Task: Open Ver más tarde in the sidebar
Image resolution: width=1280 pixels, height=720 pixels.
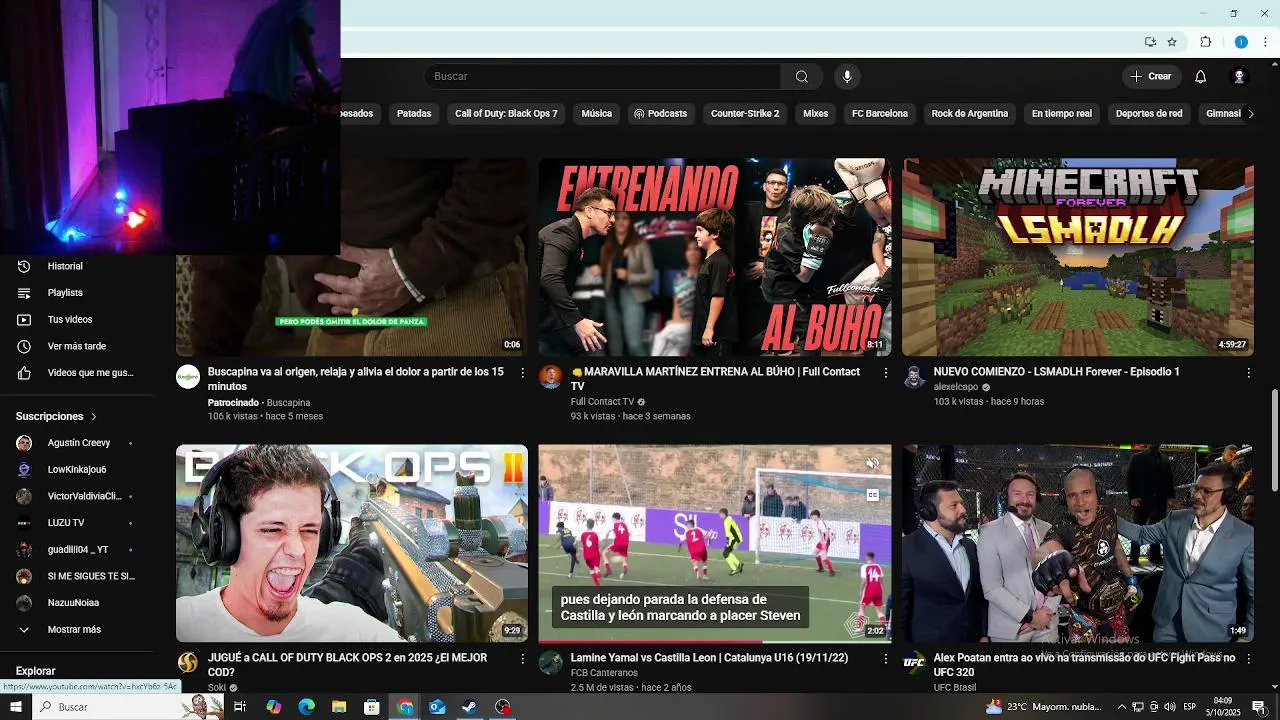Action: coord(76,346)
